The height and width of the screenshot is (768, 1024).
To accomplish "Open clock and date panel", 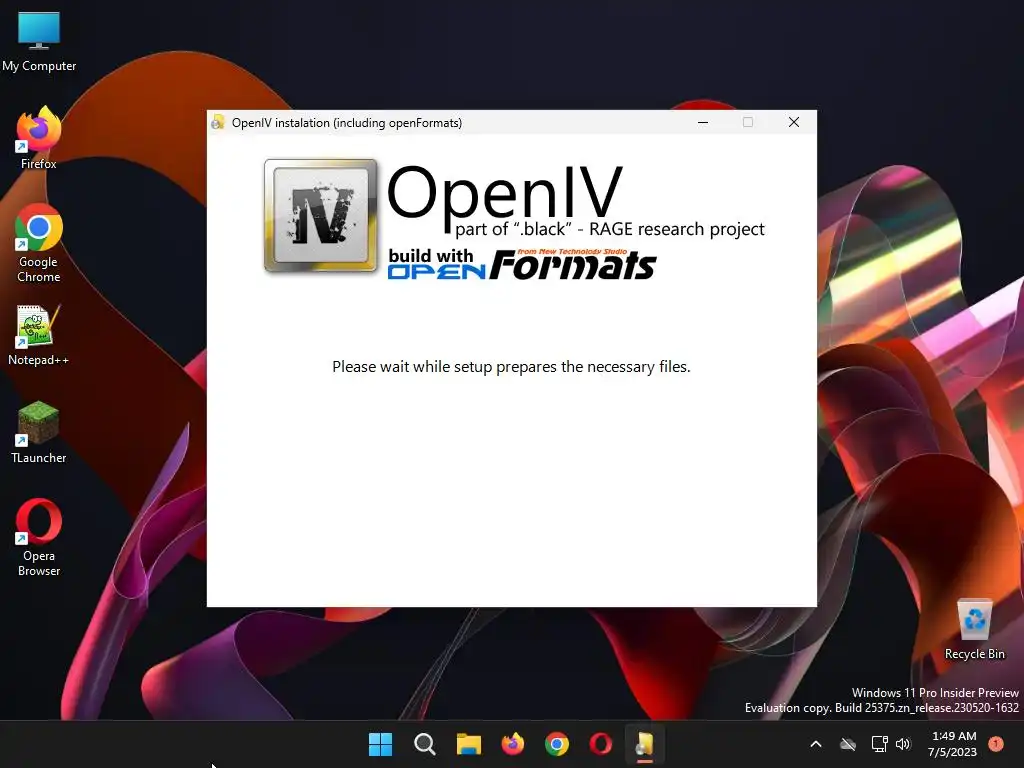I will [953, 744].
